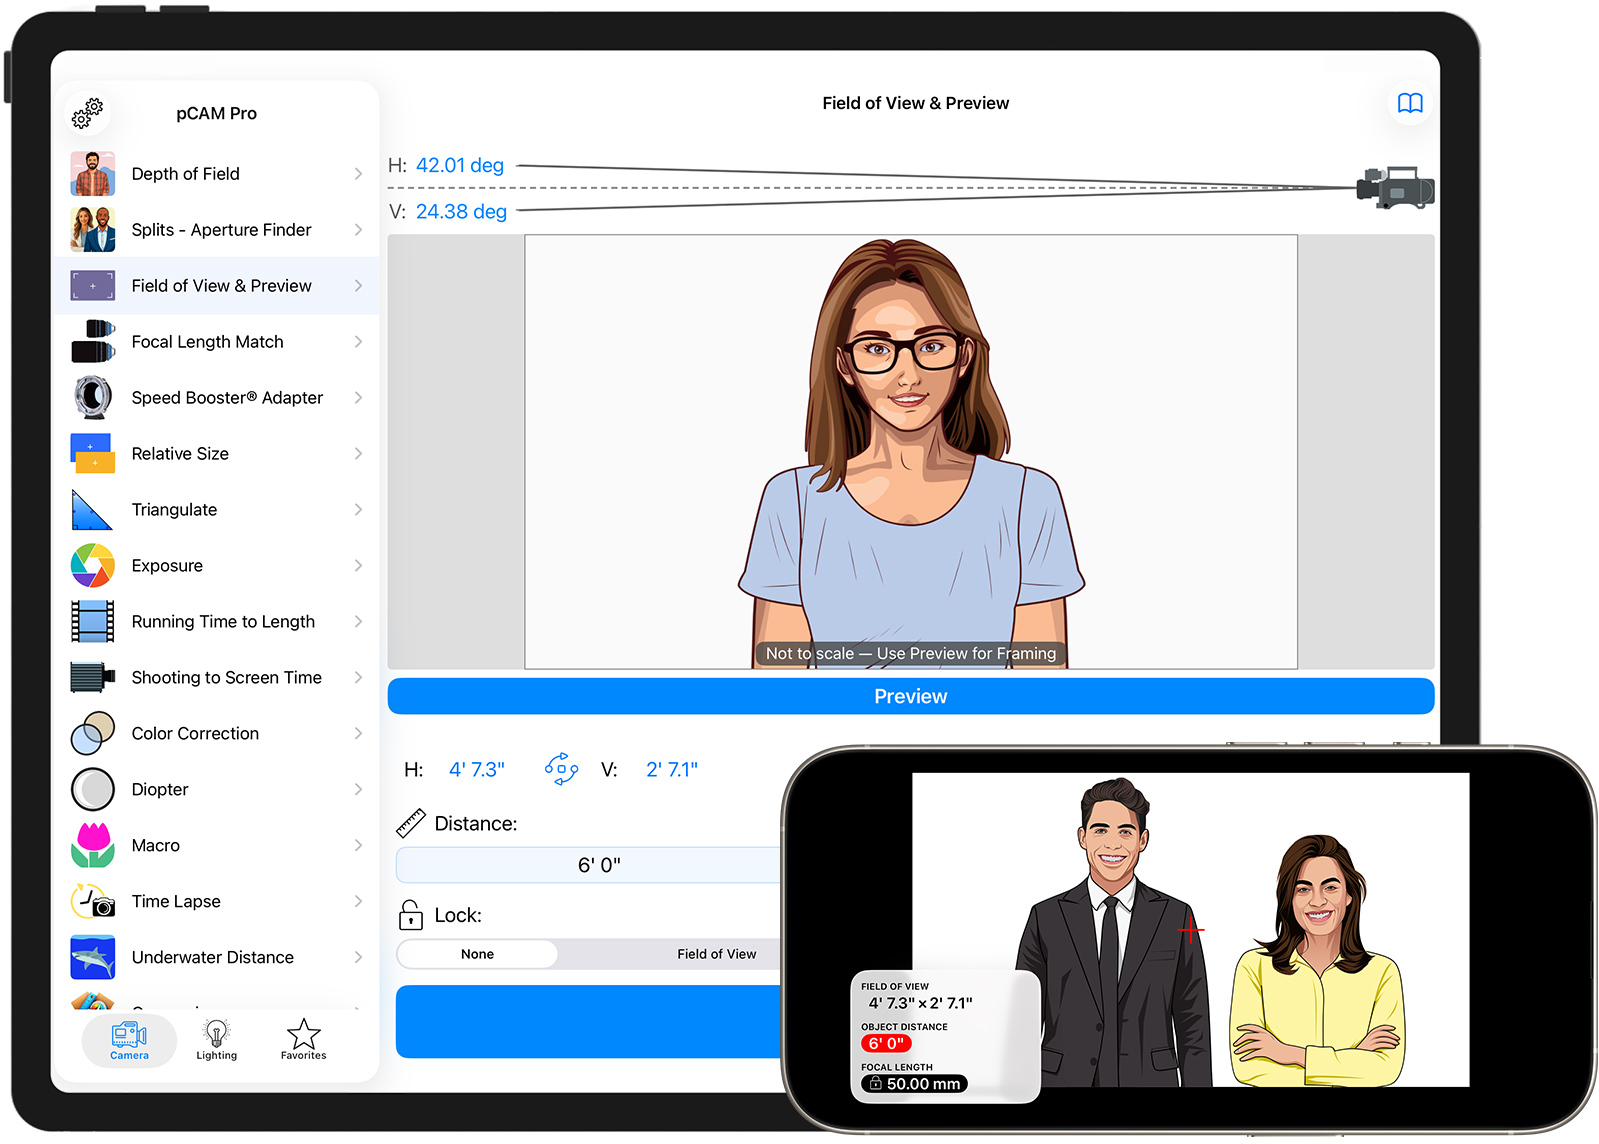This screenshot has width=1599, height=1144.
Task: Open the manual book icon
Action: pos(1410,103)
